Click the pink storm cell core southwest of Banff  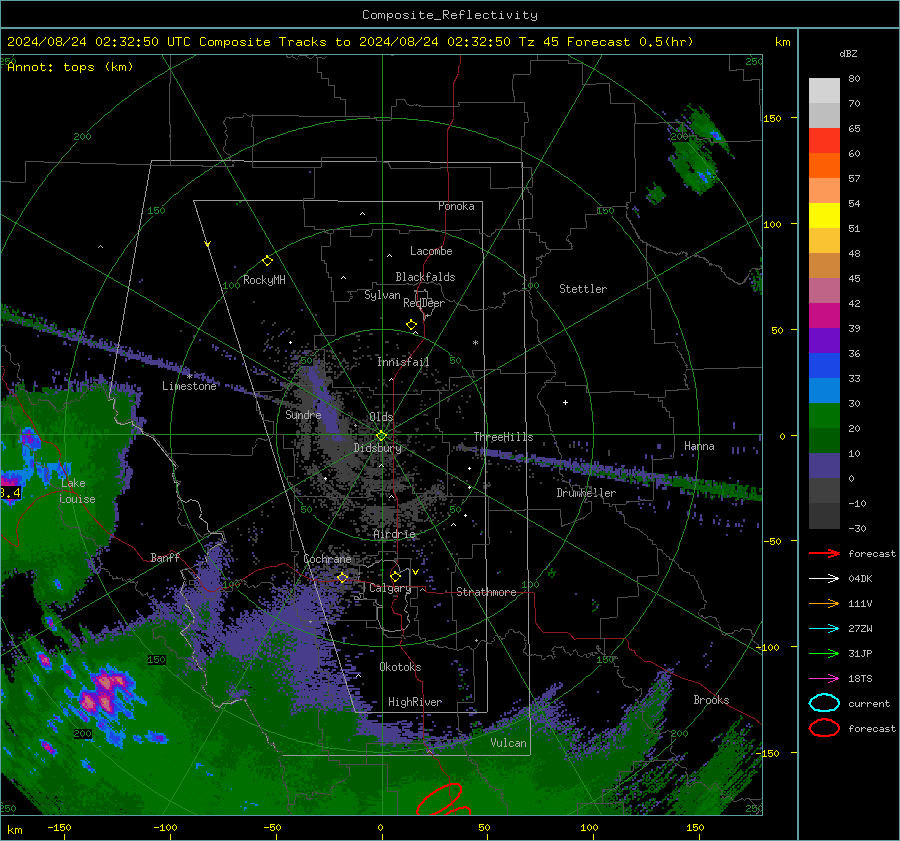[x=103, y=692]
